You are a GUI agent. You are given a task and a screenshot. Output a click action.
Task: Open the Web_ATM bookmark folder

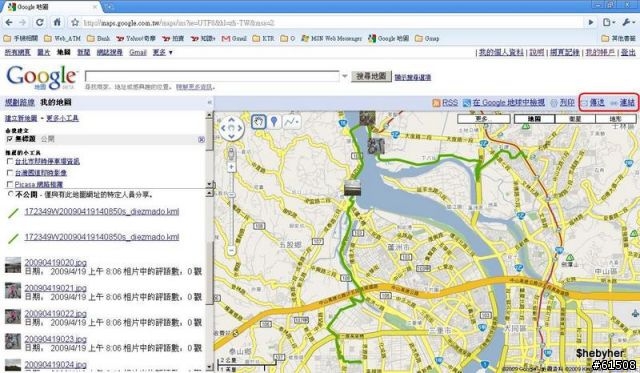pyautogui.click(x=62, y=38)
